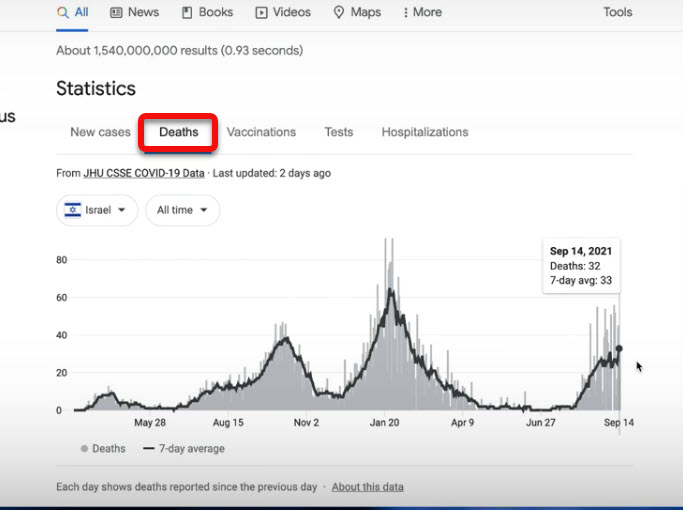Click the tooltip date Sep 14, 2021
Screen dimensions: 683x510
(x=581, y=251)
